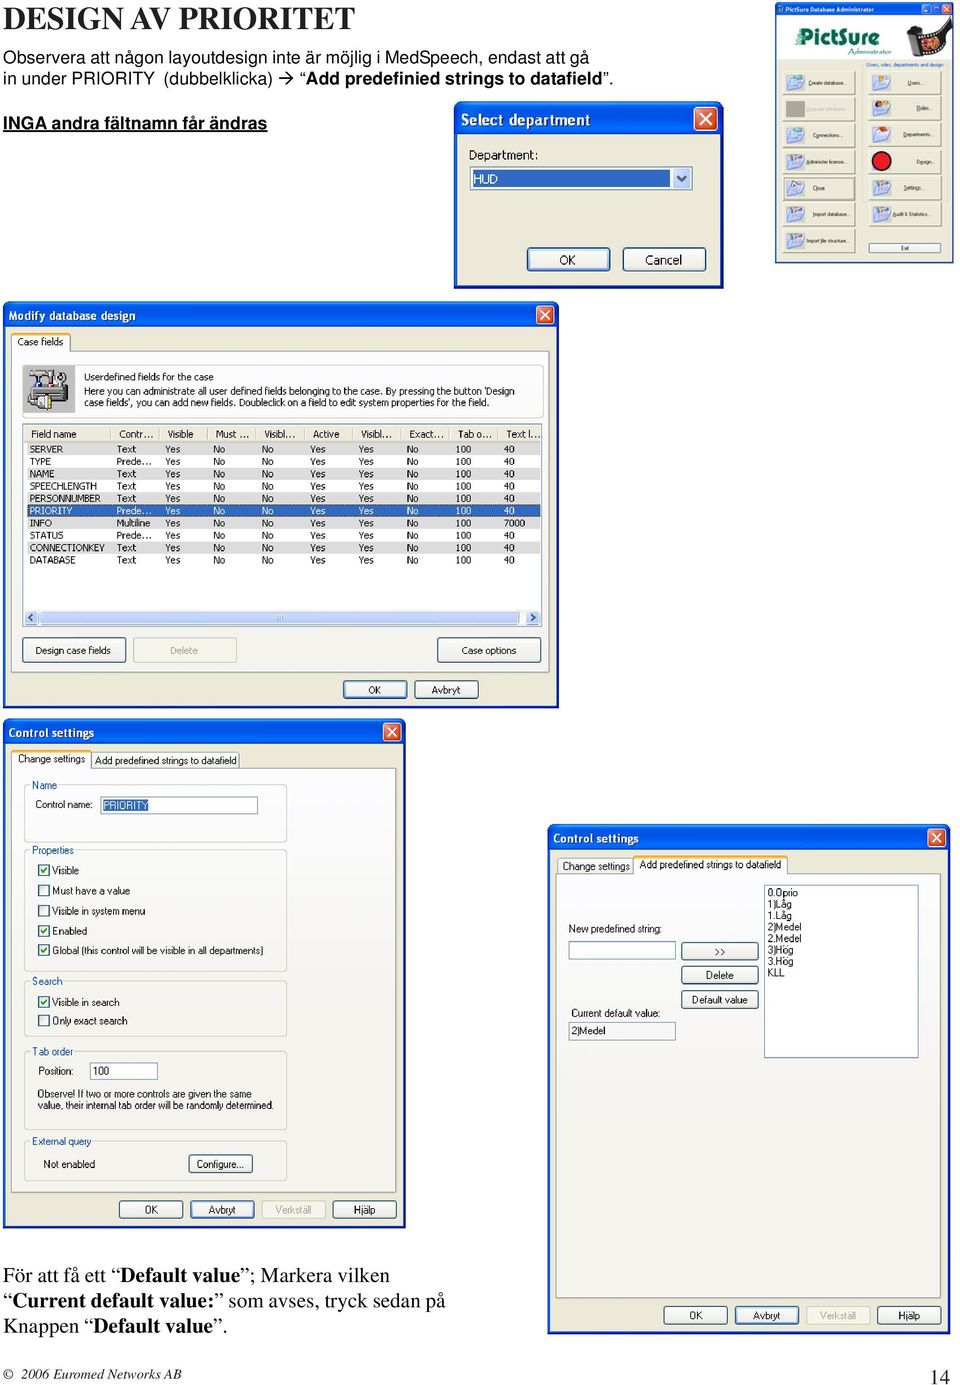Click the Close database button in PictSure

click(x=819, y=188)
